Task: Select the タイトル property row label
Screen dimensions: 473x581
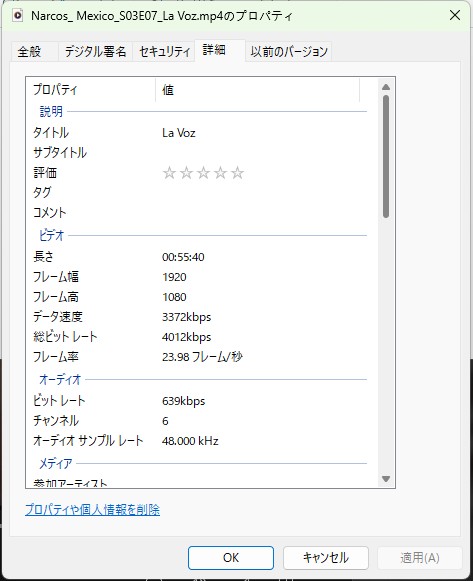Action: [x=51, y=133]
